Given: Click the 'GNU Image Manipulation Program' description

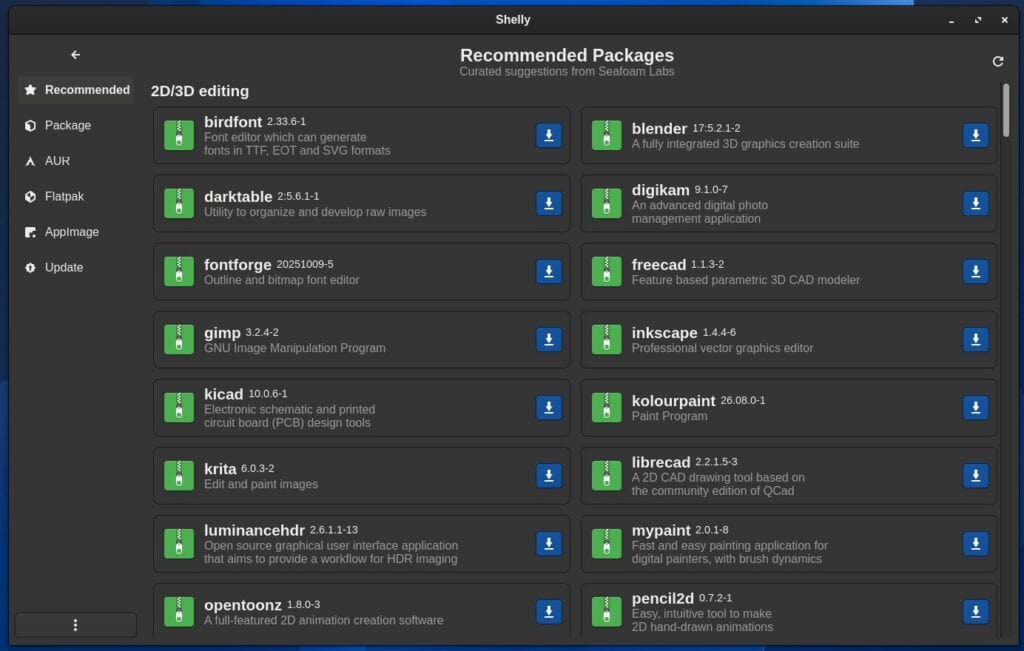Looking at the screenshot, I should pos(295,348).
